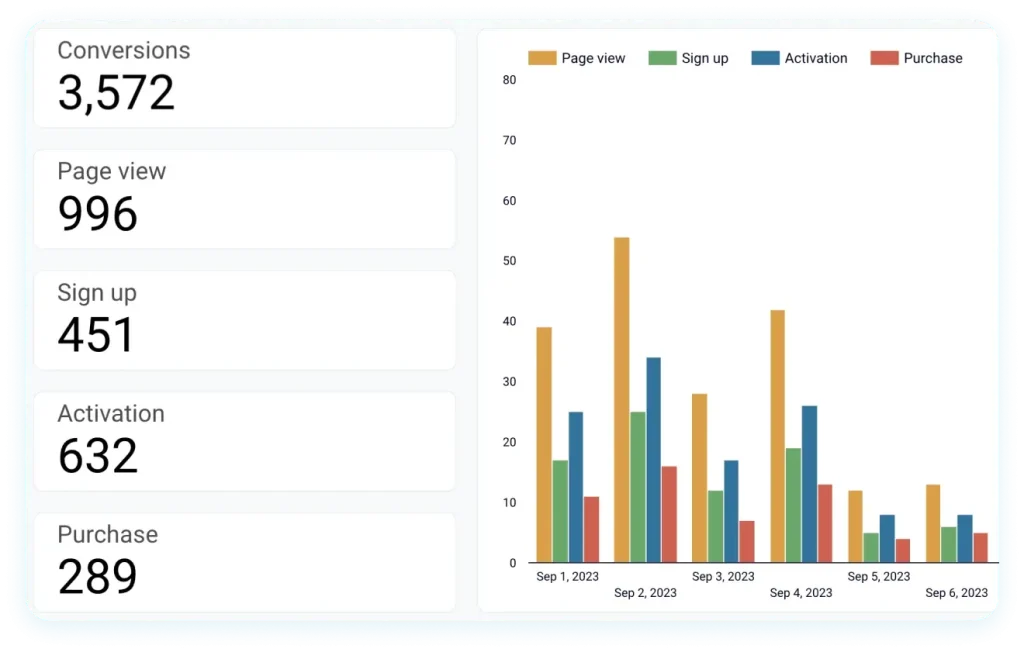Click the Page view scorecard title
The image size is (1024, 652).
[x=112, y=171]
